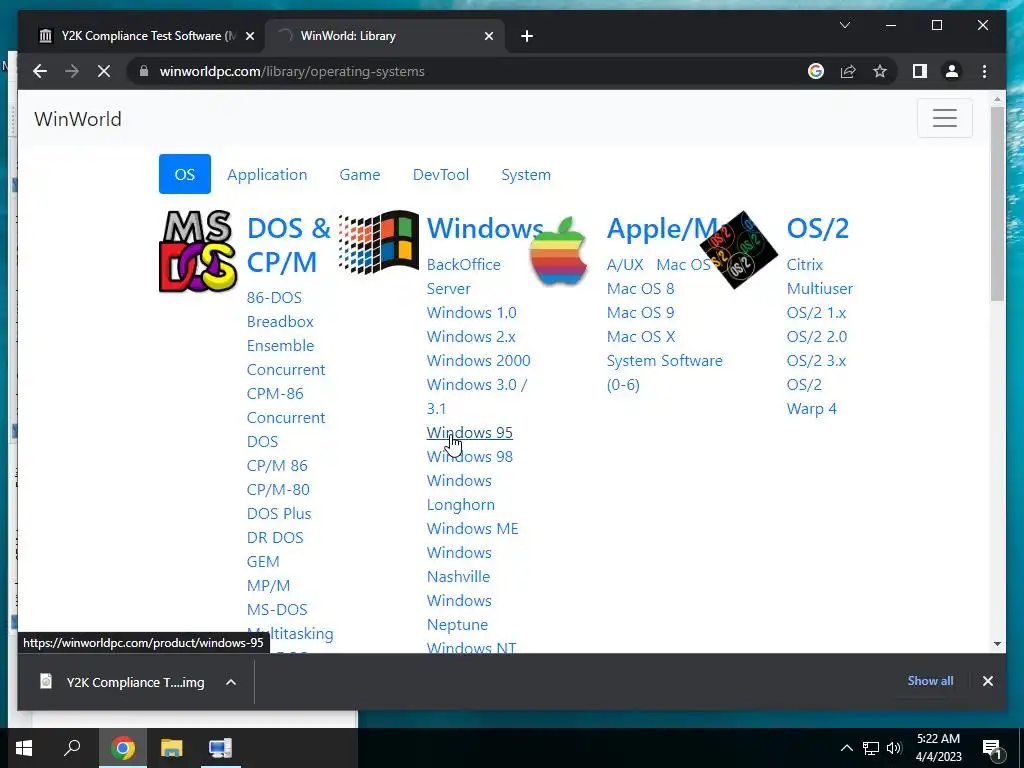Viewport: 1024px width, 768px height.
Task: Select the OS category tab
Action: click(x=185, y=174)
